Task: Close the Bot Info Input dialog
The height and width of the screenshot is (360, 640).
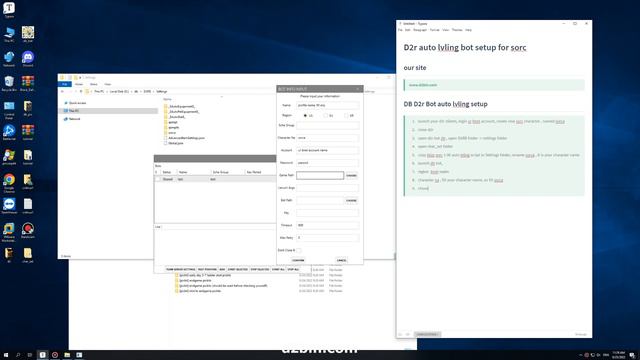Action: coord(358,89)
